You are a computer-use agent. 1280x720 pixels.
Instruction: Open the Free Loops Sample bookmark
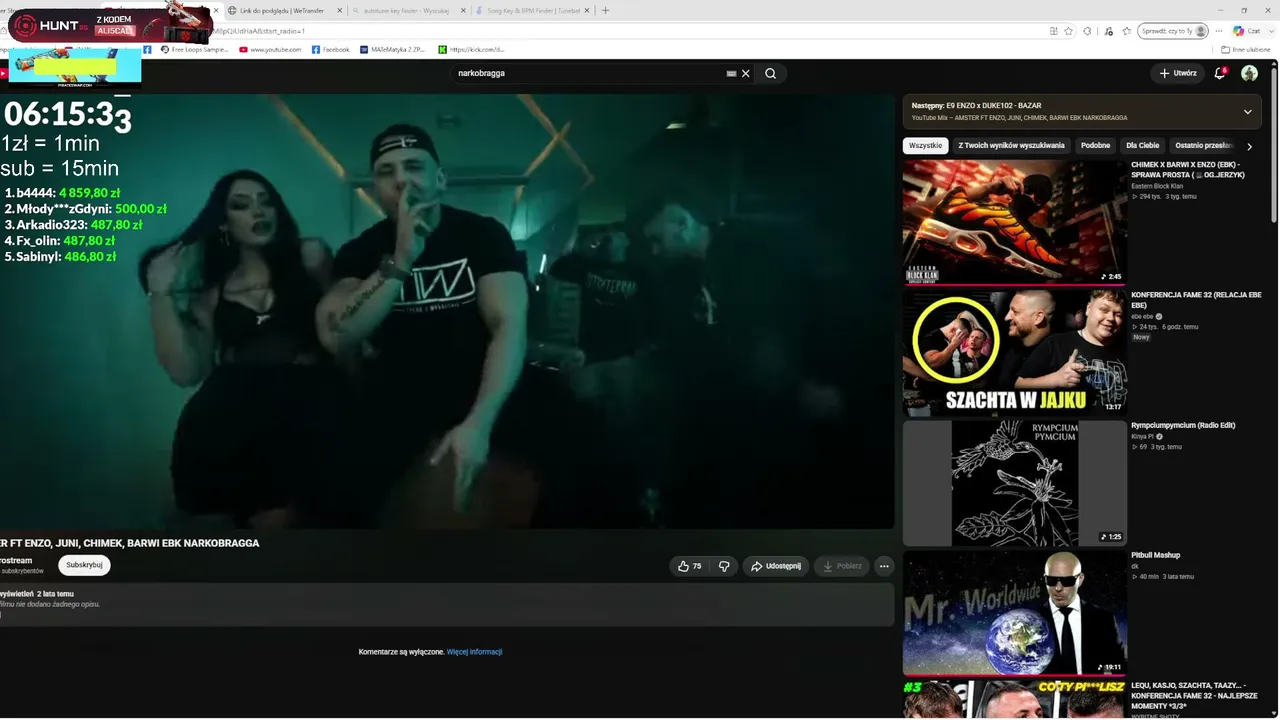pos(194,49)
